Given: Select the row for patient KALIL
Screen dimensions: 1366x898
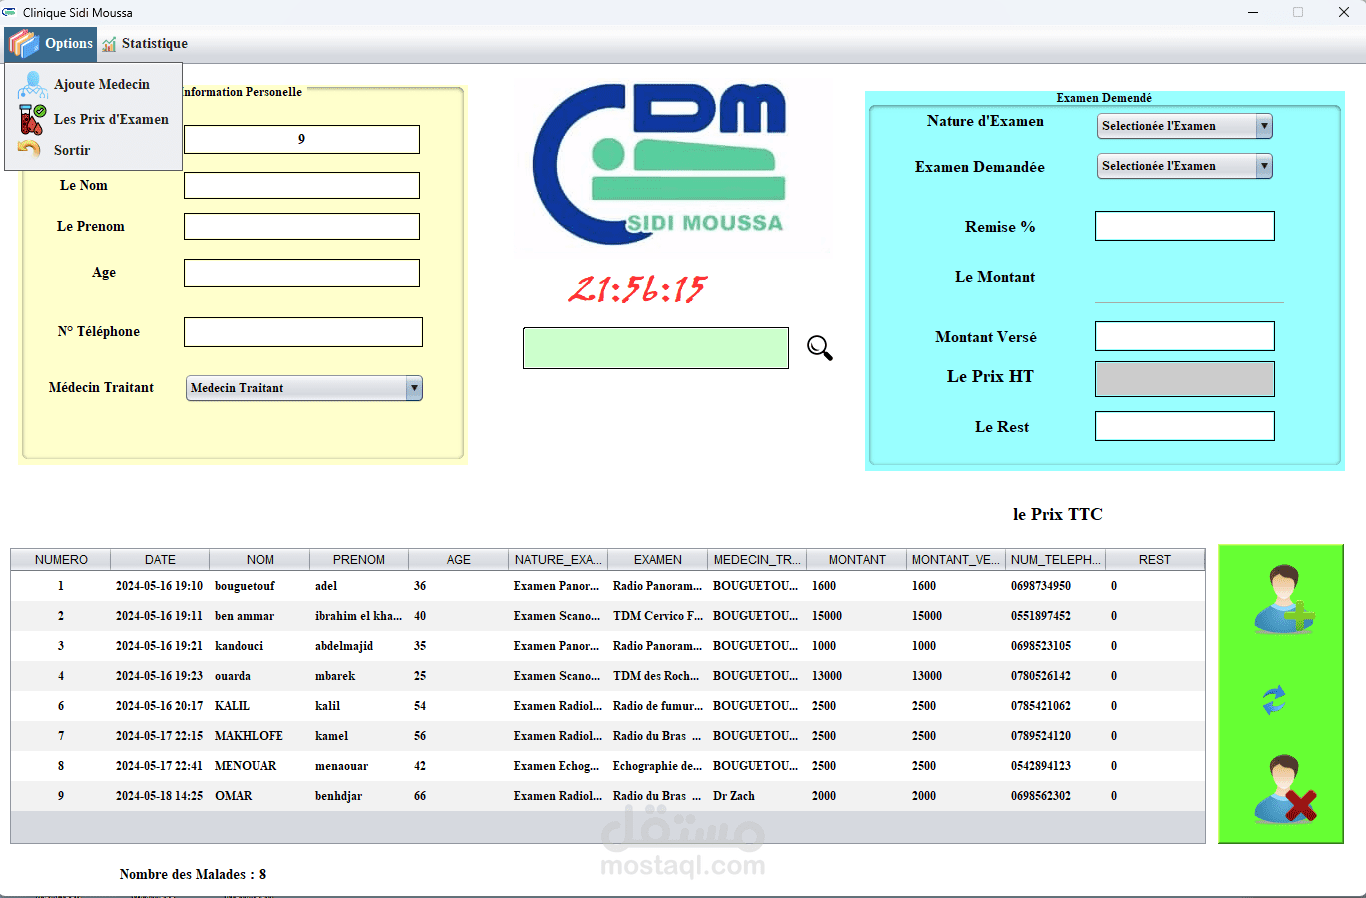Looking at the screenshot, I should (608, 706).
